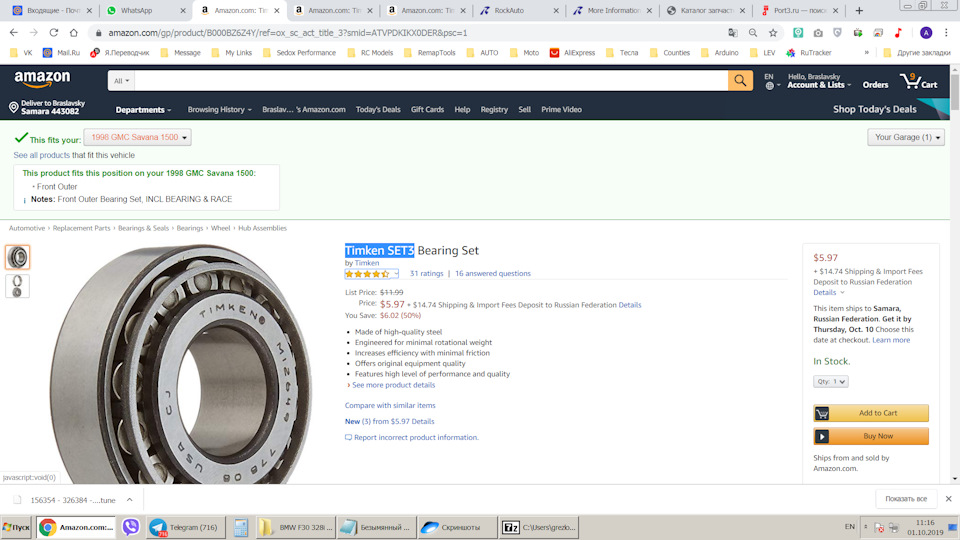Click the AliExpress bookmark
Screen dimensions: 960x540
tap(572, 53)
